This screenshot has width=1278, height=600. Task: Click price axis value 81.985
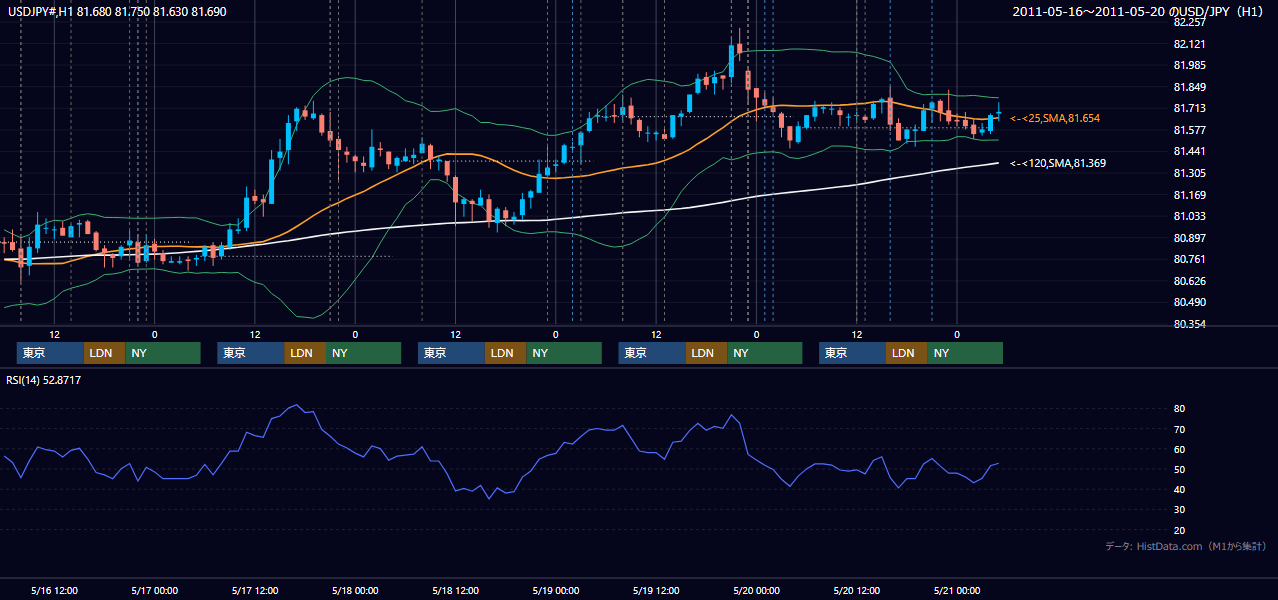[x=1189, y=65]
